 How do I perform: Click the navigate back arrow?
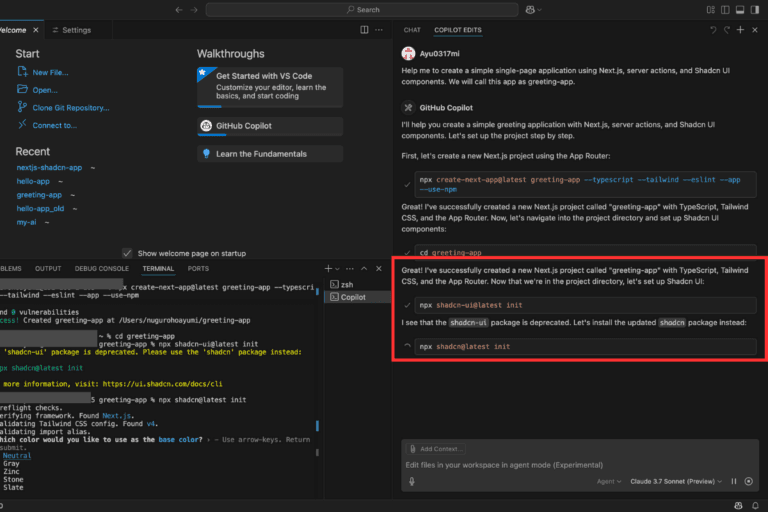point(180,9)
